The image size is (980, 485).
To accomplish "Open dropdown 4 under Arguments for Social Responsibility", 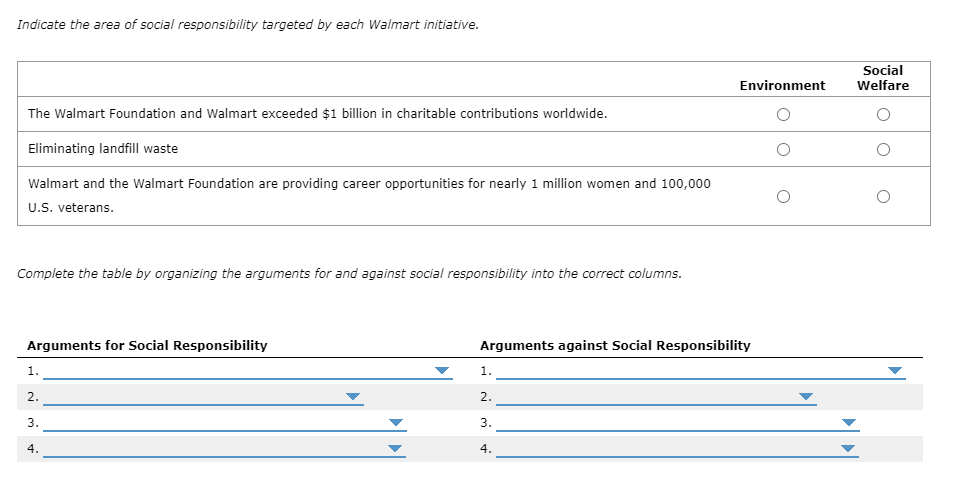I will coord(224,449).
